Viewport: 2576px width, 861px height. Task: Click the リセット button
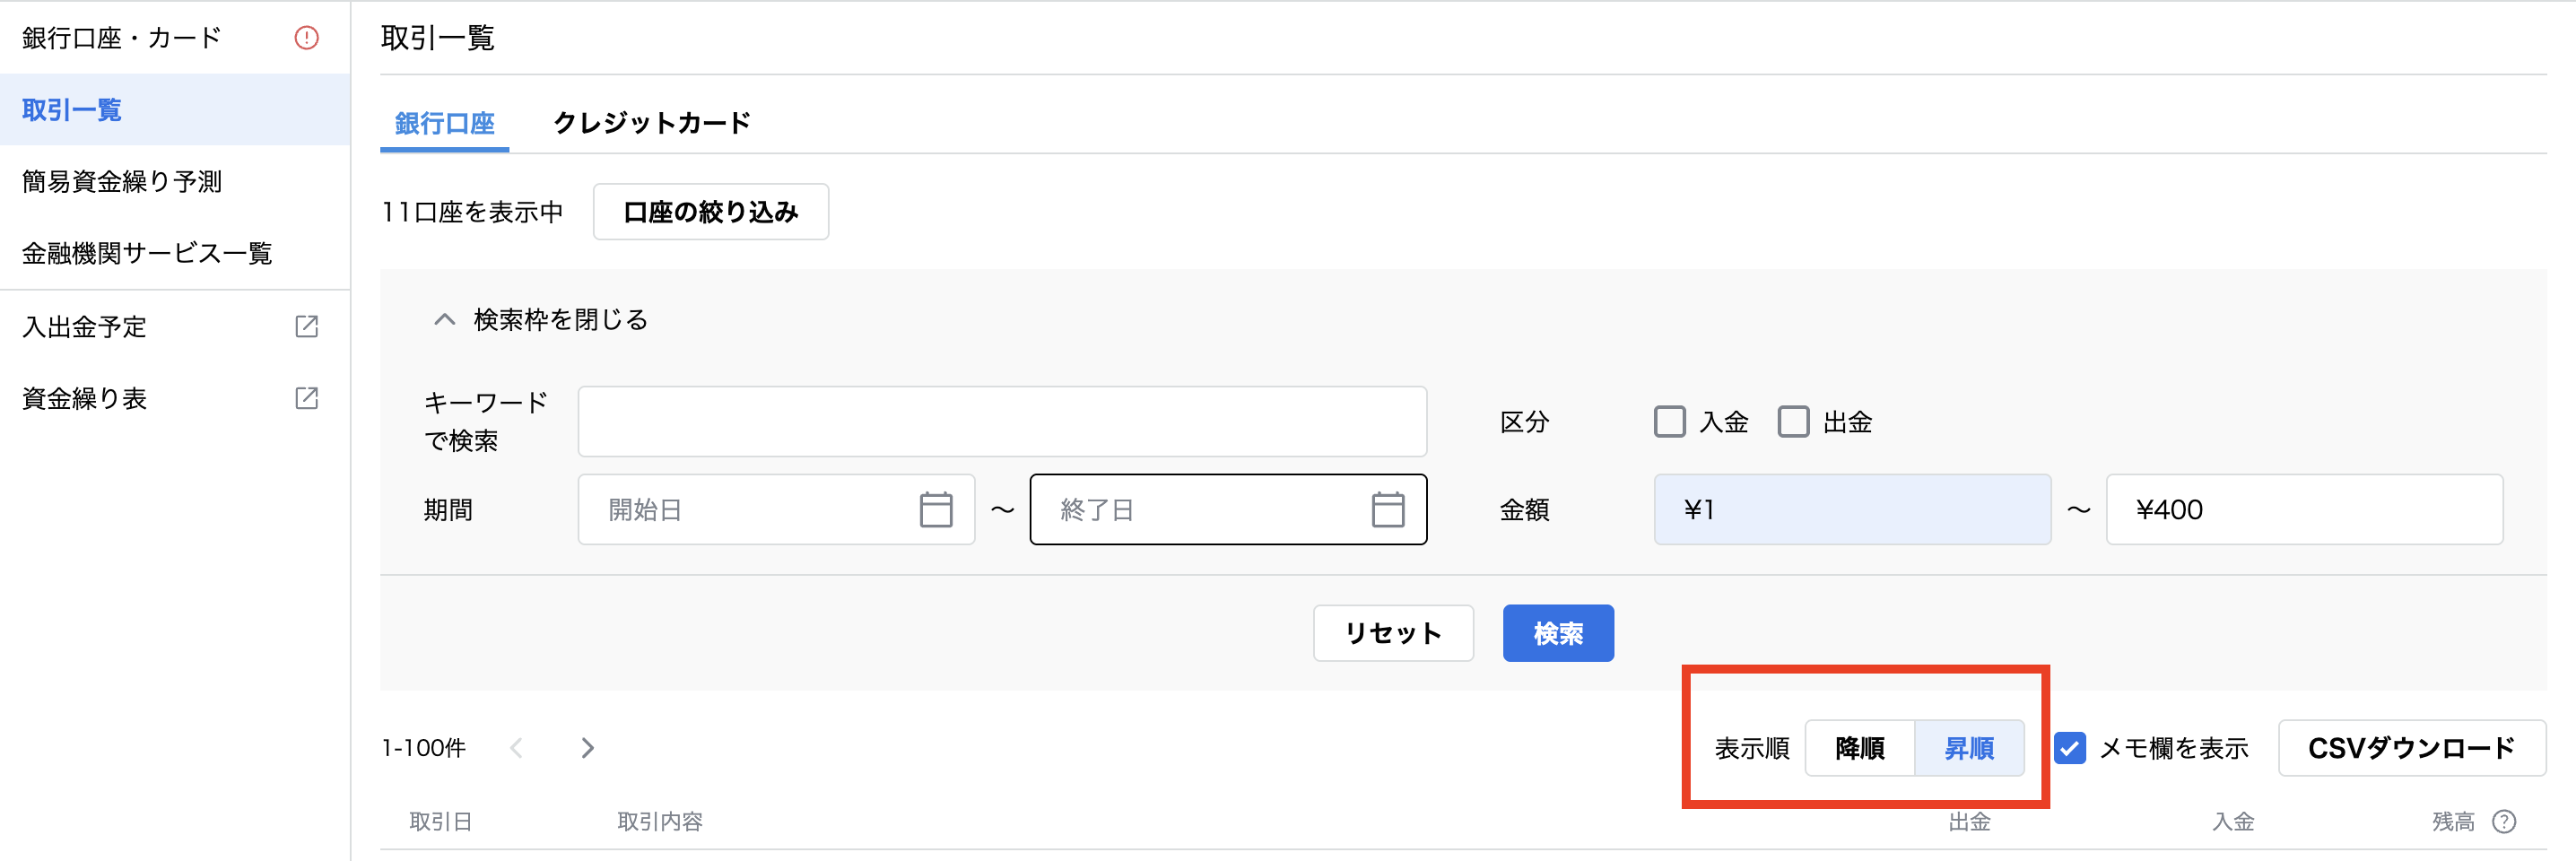point(1393,633)
